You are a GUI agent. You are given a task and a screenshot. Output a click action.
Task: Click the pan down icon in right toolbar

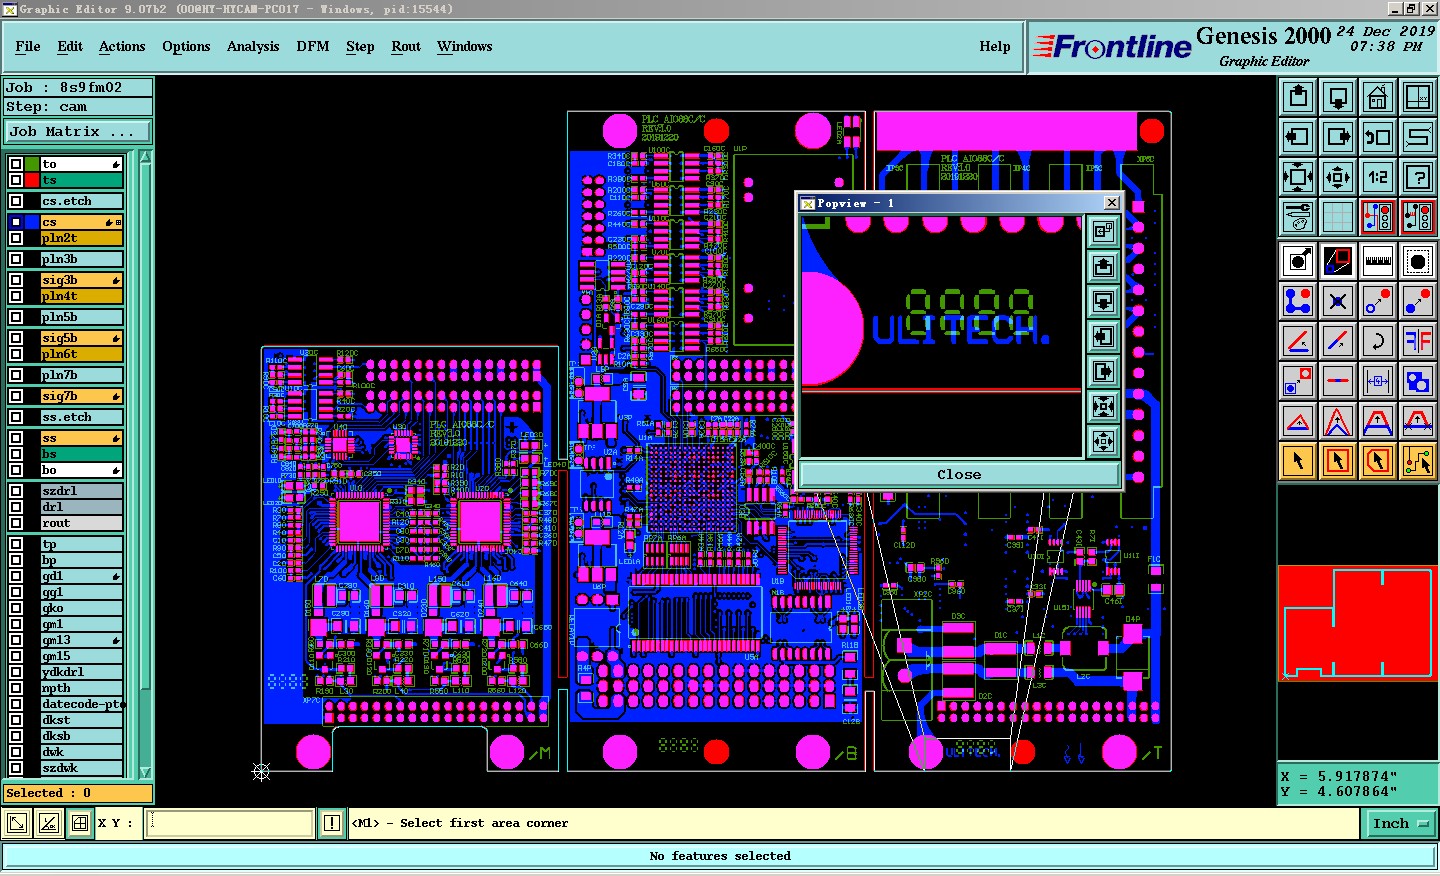coord(1338,97)
